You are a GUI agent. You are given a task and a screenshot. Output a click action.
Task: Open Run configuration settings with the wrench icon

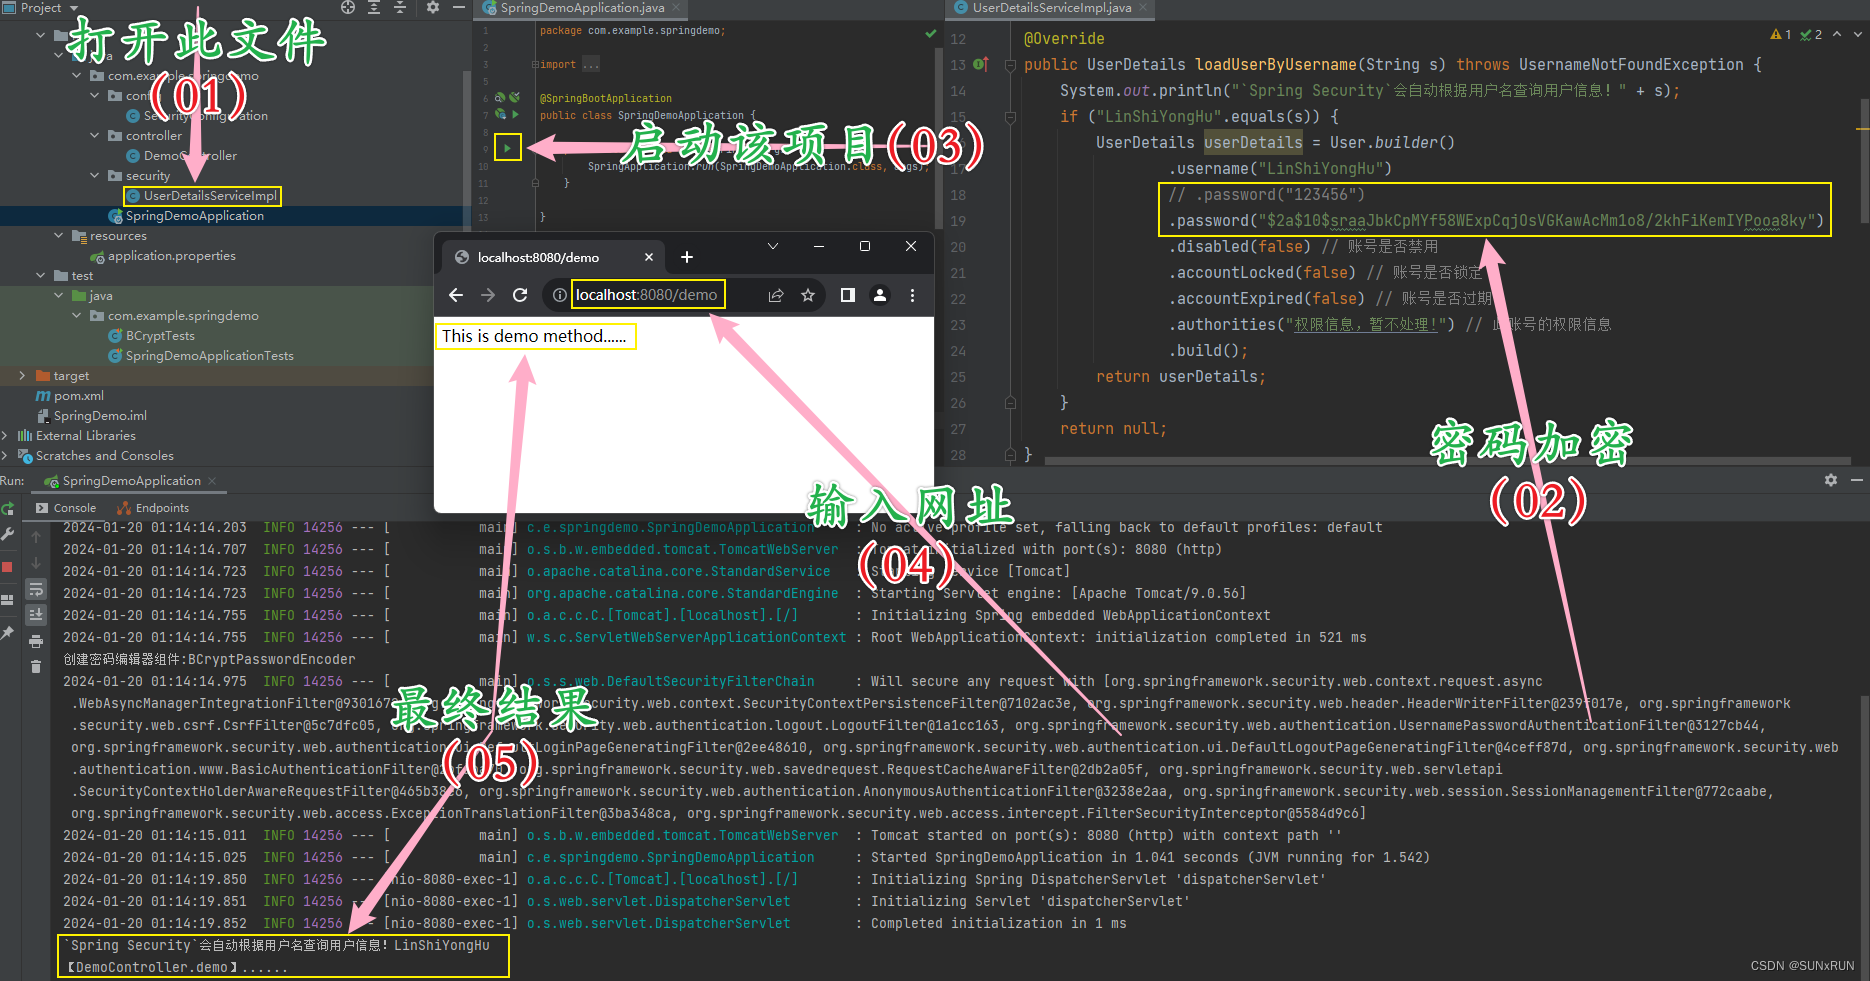coord(9,534)
